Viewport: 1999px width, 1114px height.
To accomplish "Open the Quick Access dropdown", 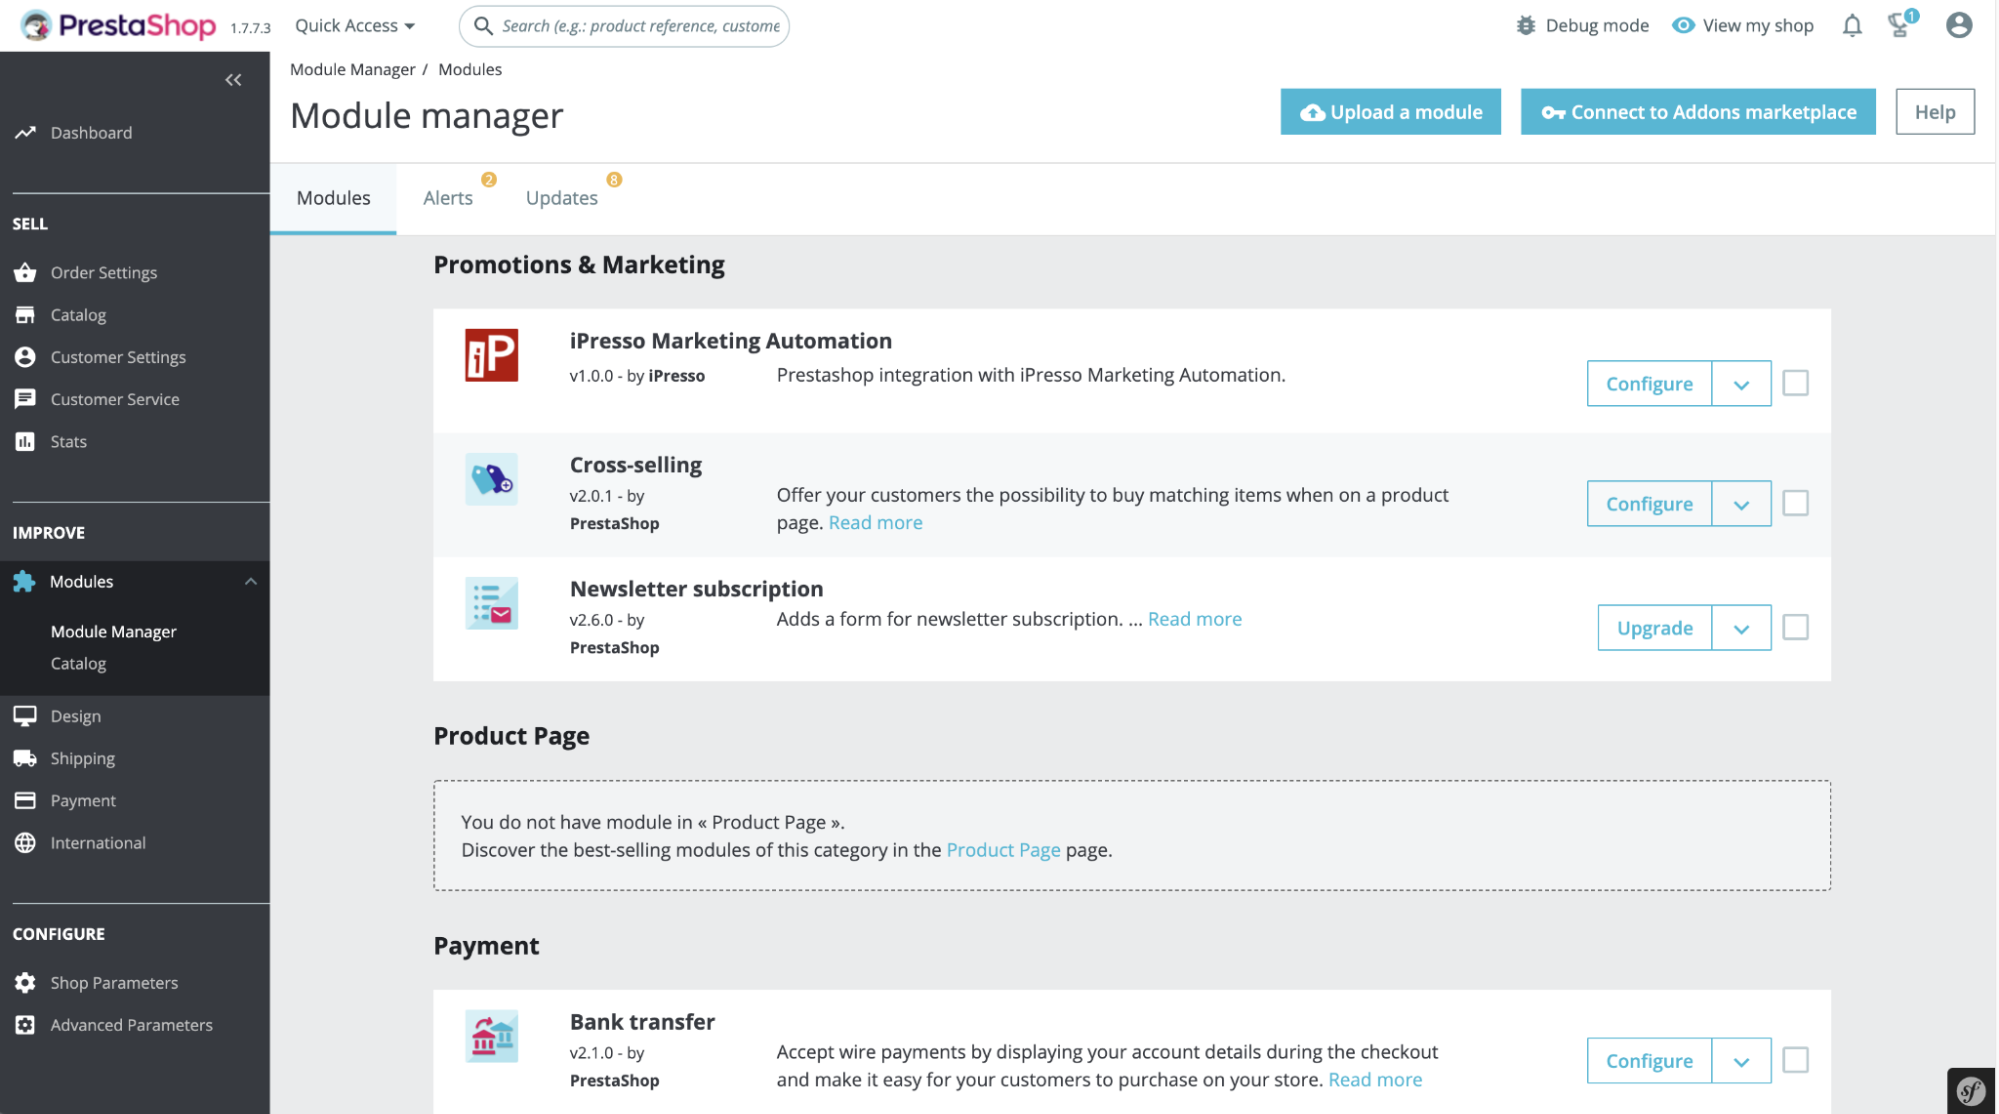I will 354,25.
